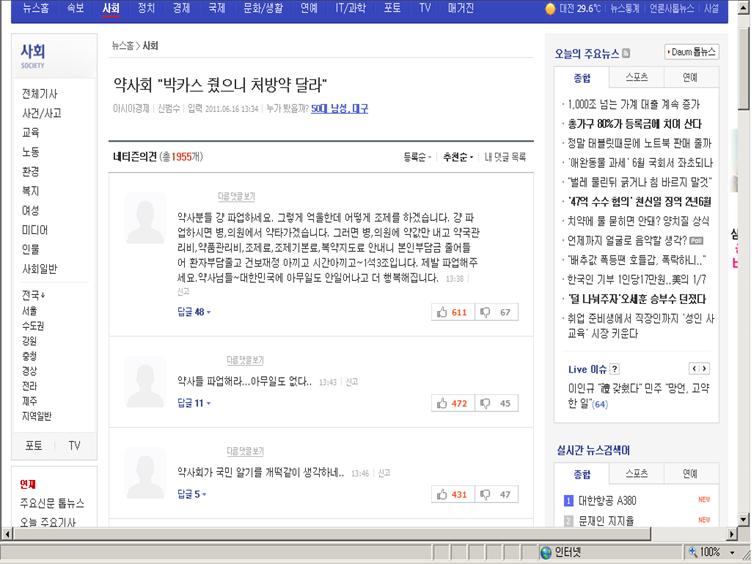Image resolution: width=752 pixels, height=564 pixels.
Task: Expand the 답글 48 replies
Action: 194,312
